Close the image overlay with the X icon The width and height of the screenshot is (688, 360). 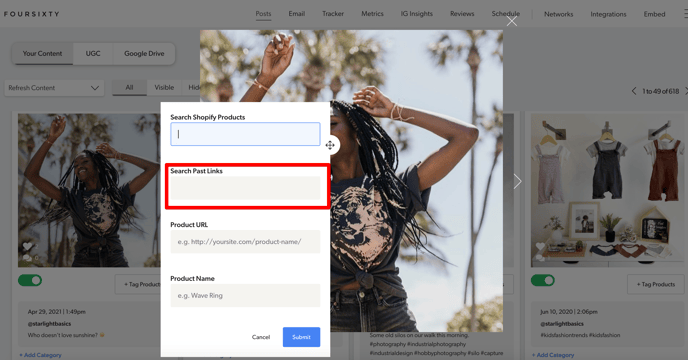click(x=512, y=21)
